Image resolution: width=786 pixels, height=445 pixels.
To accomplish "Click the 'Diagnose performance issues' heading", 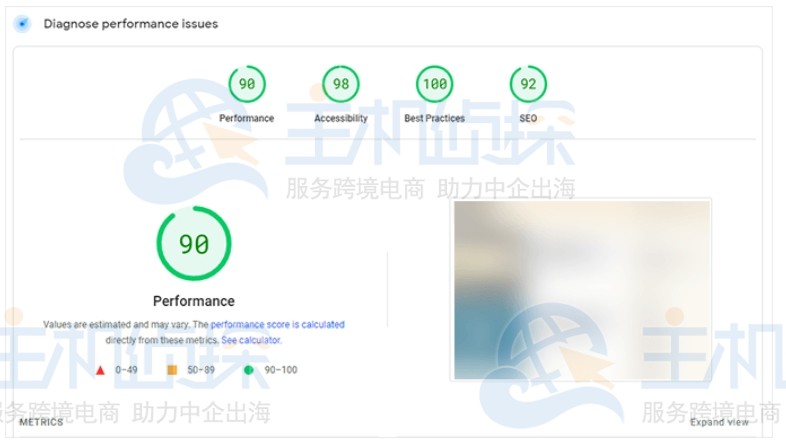I will [131, 24].
